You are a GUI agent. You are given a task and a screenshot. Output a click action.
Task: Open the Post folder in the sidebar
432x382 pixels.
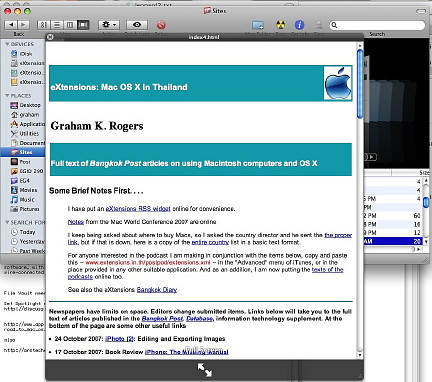tap(21, 162)
